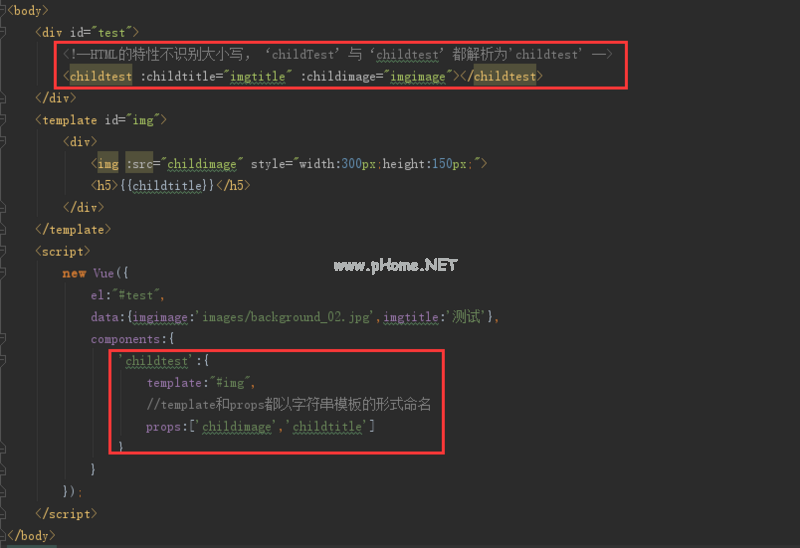
Task: Click the img tag name
Action: 107,163
